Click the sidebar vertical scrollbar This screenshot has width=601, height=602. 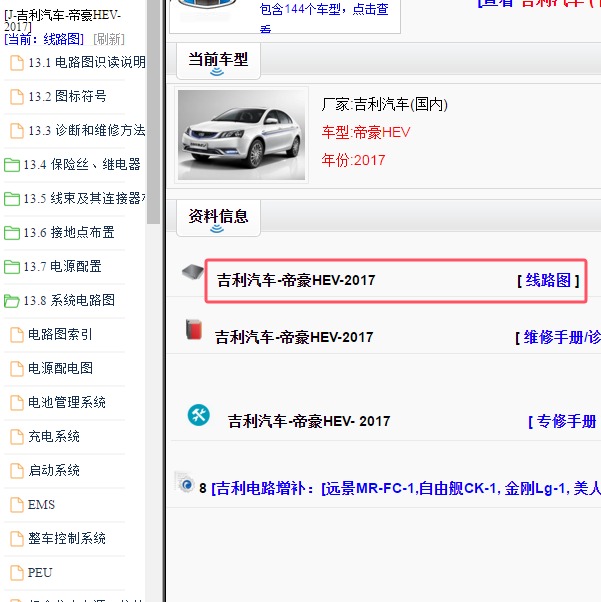coord(153,111)
